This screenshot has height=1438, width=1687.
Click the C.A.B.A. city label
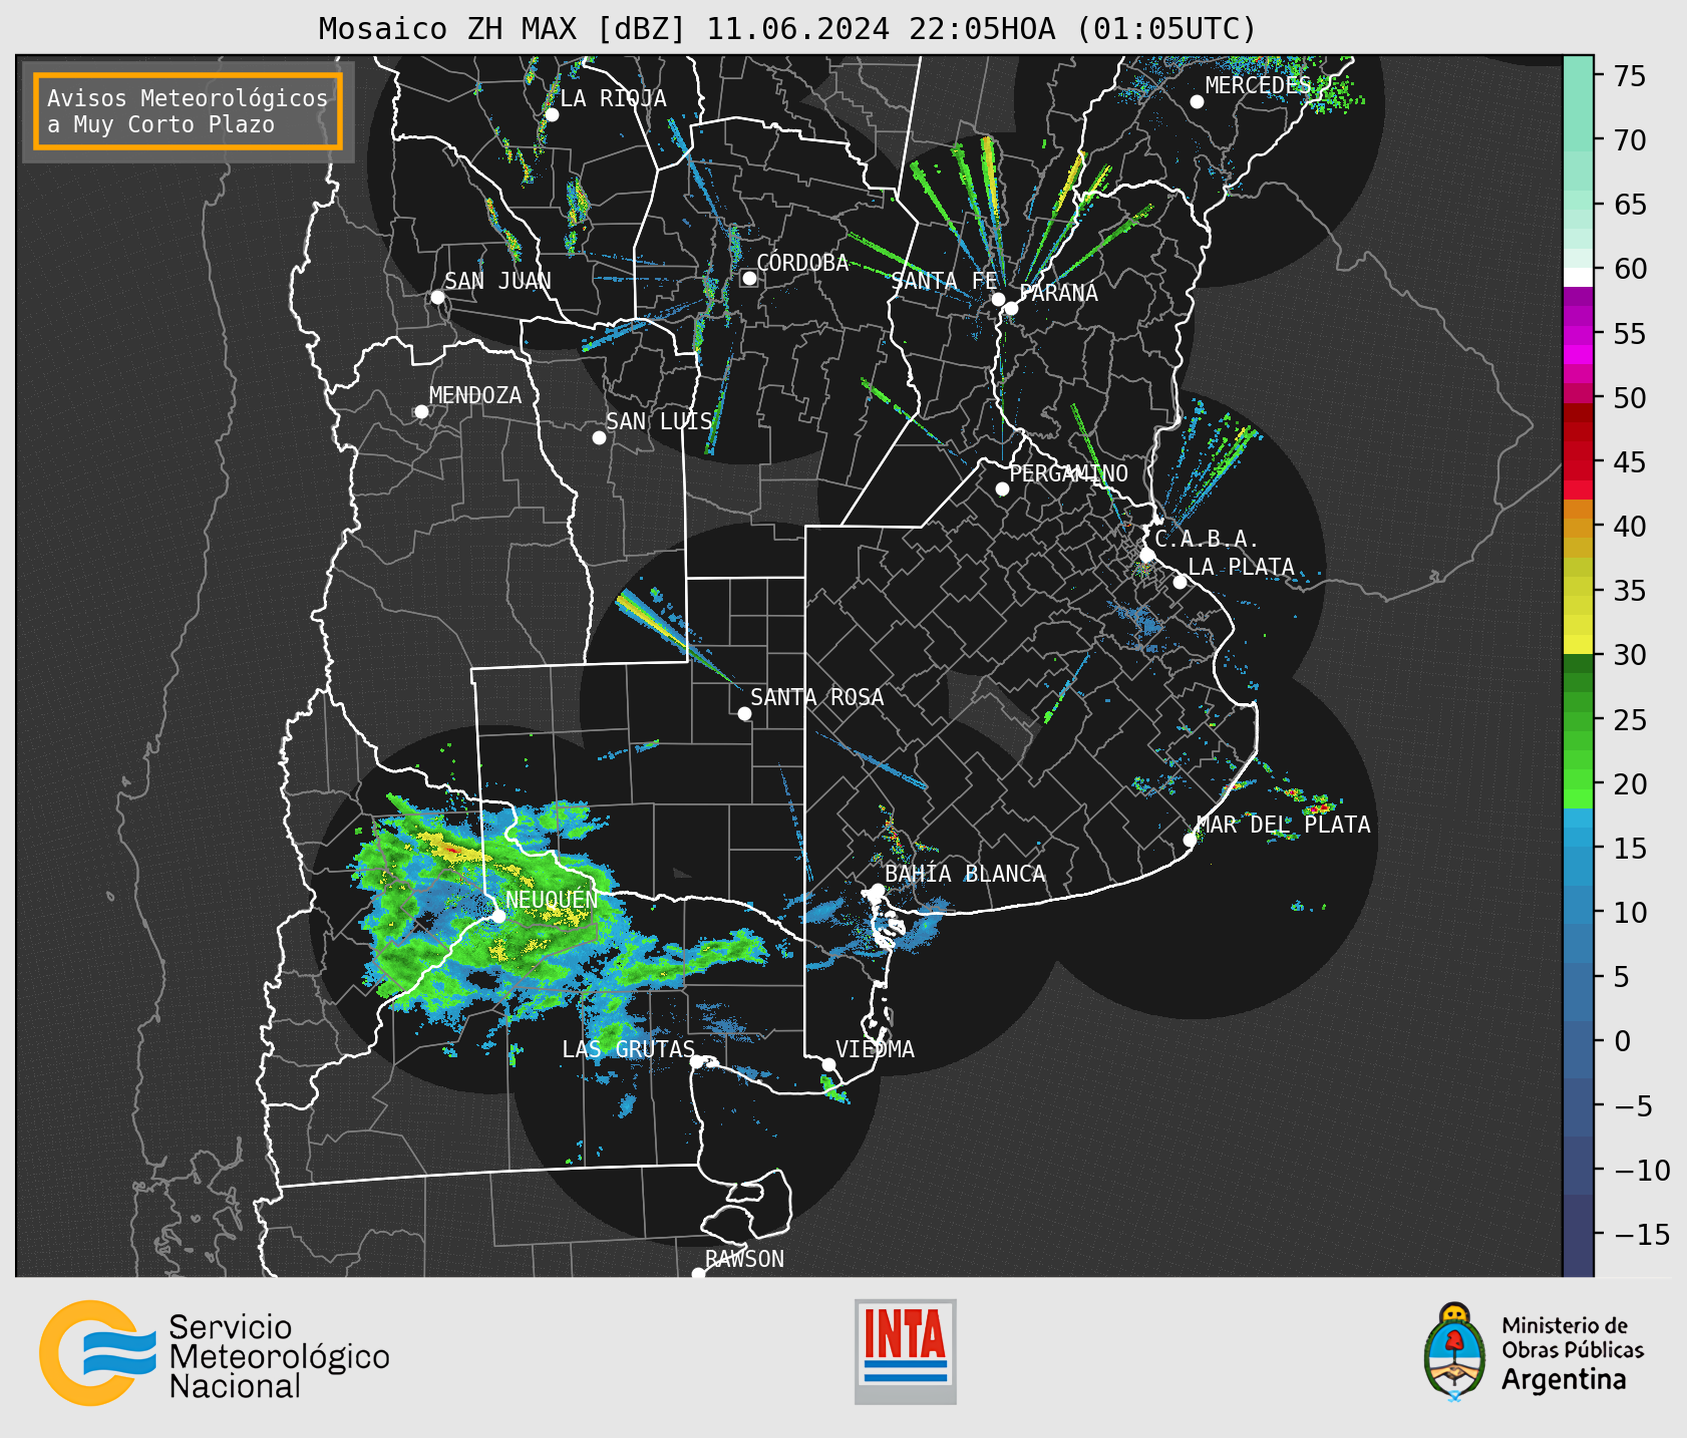[x=1207, y=539]
